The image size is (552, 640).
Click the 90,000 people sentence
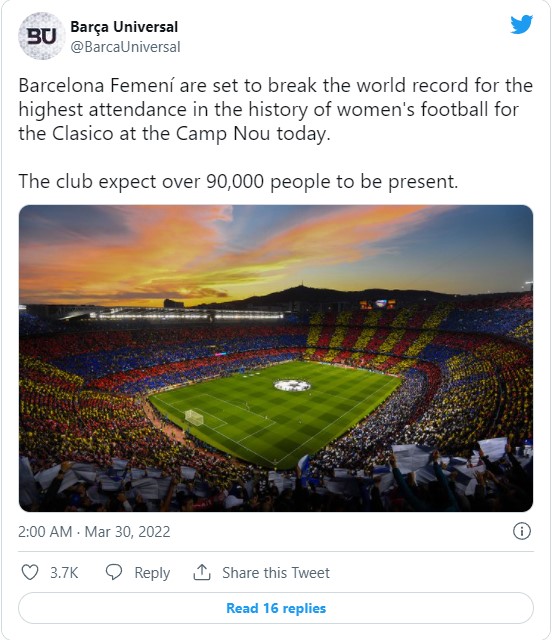click(x=238, y=182)
